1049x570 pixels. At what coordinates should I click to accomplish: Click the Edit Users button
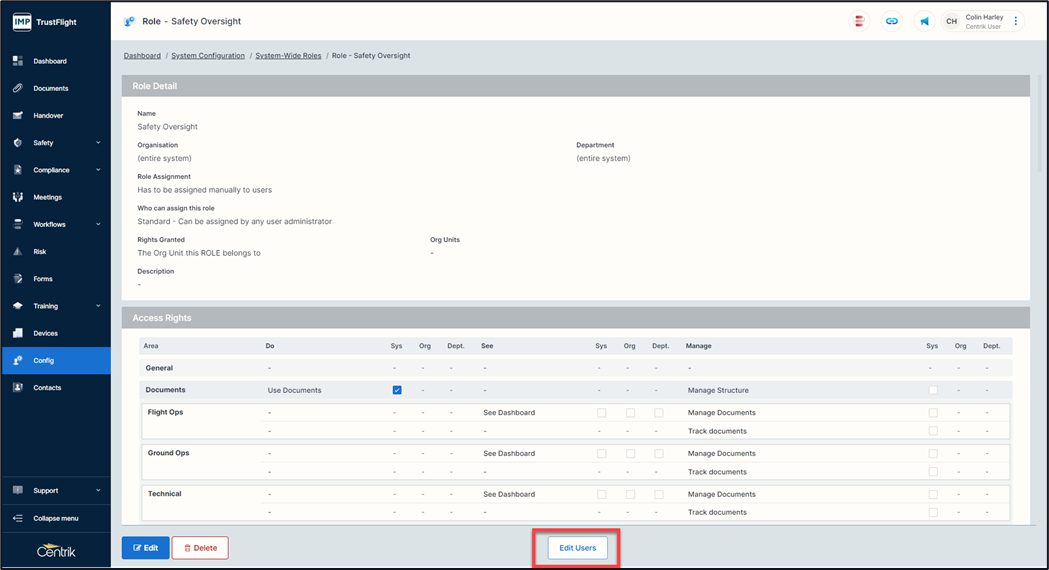(577, 548)
